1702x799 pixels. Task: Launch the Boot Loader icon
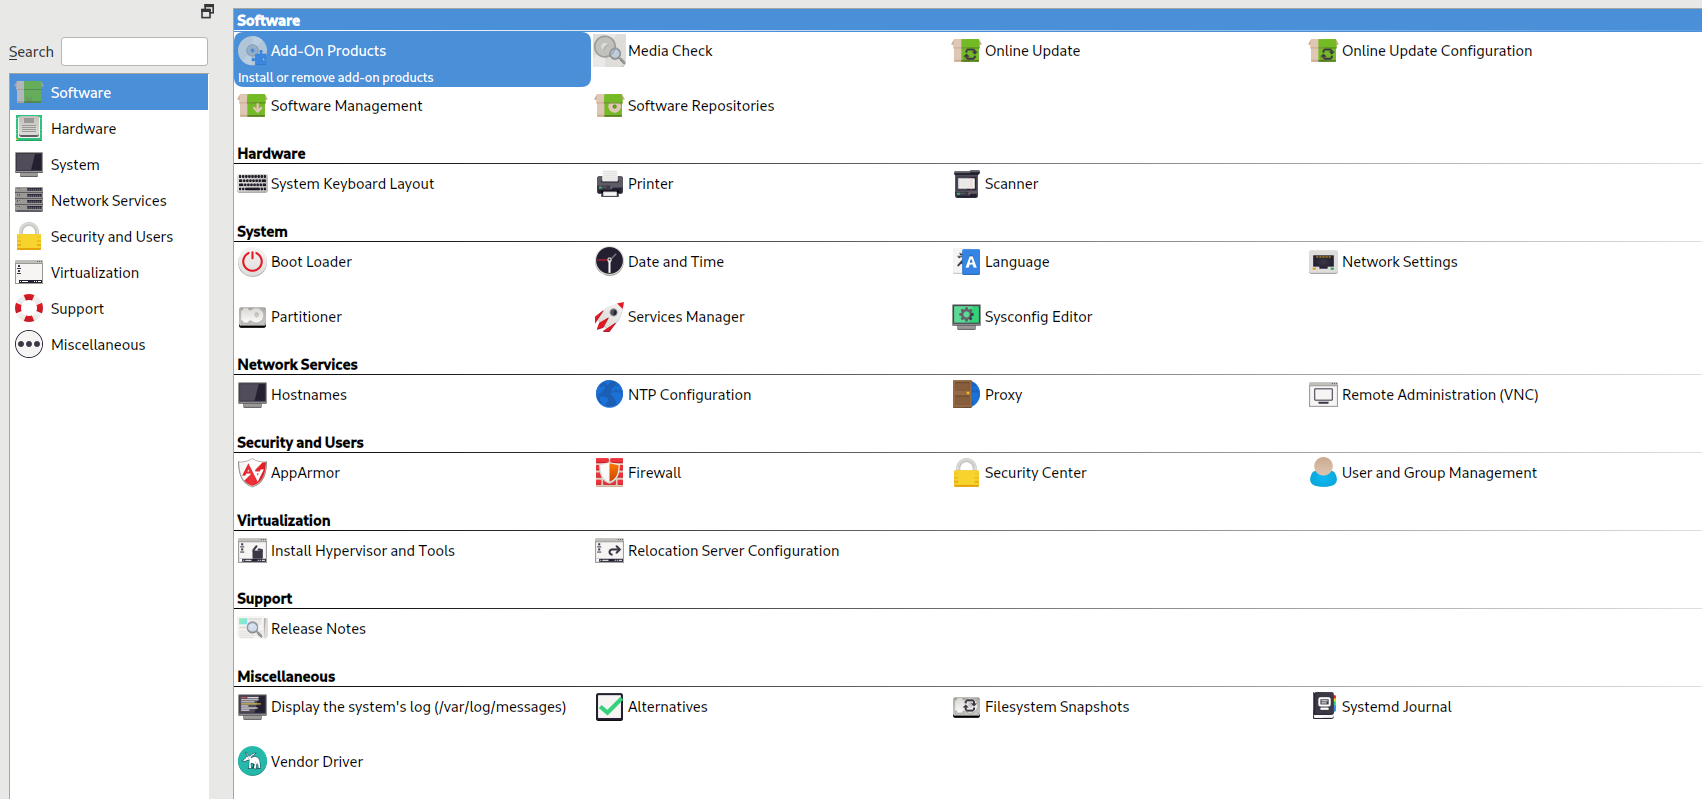point(252,262)
